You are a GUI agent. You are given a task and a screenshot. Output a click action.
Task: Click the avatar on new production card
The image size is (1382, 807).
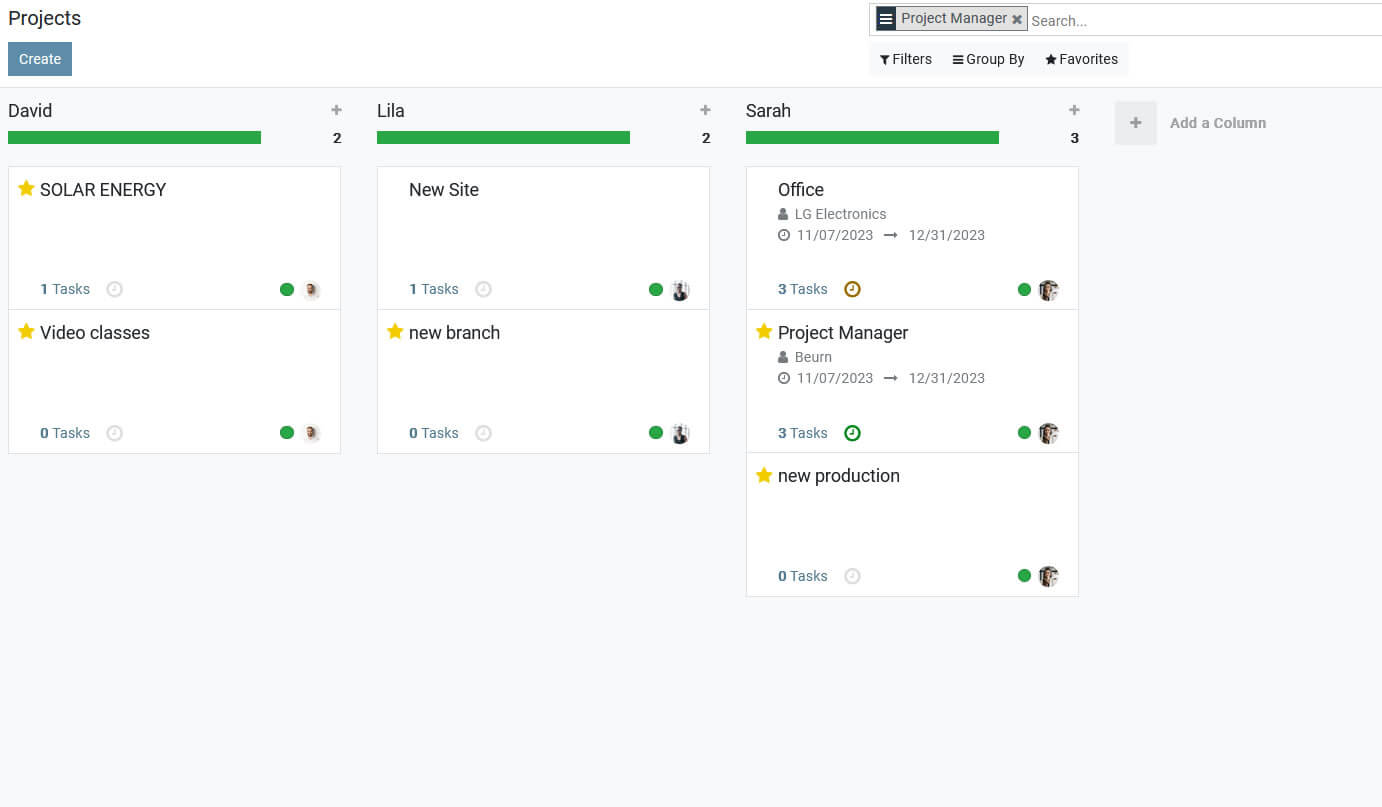pyautogui.click(x=1048, y=576)
